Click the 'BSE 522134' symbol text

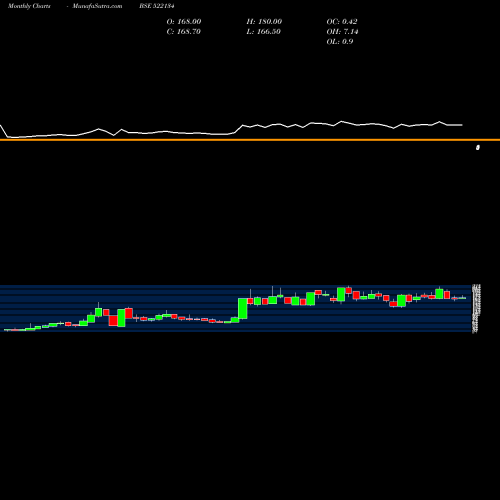(157, 6)
